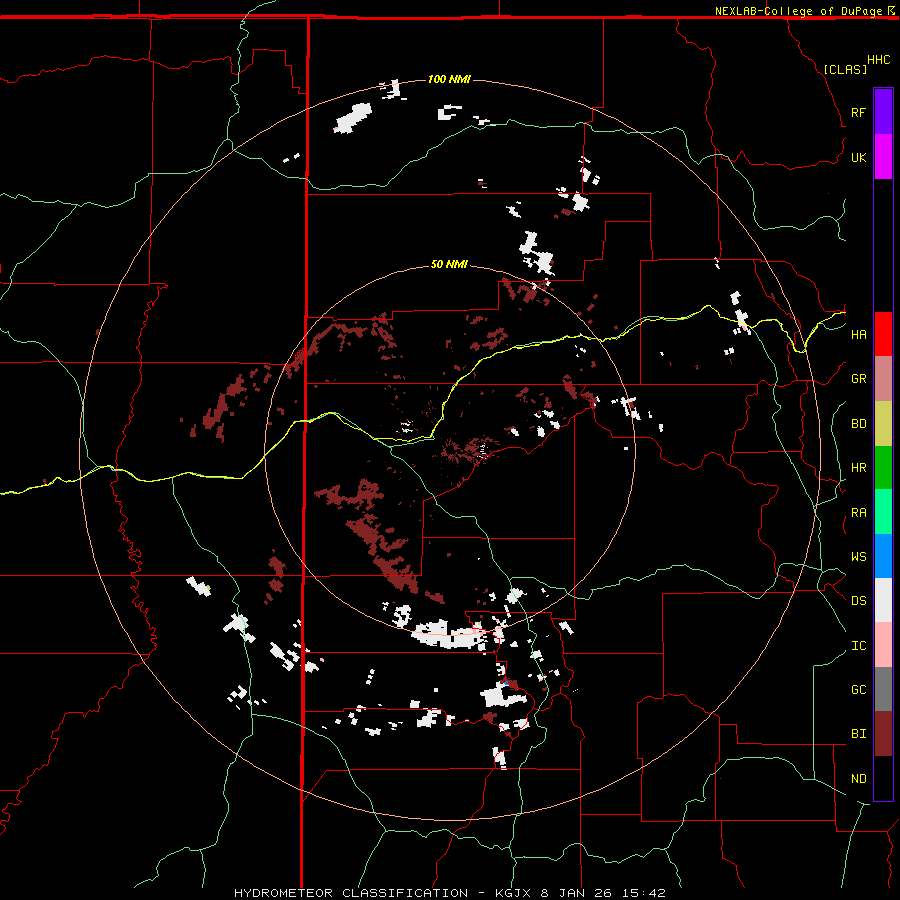This screenshot has width=900, height=900.
Task: Click the RA legend label text
Action: click(858, 513)
